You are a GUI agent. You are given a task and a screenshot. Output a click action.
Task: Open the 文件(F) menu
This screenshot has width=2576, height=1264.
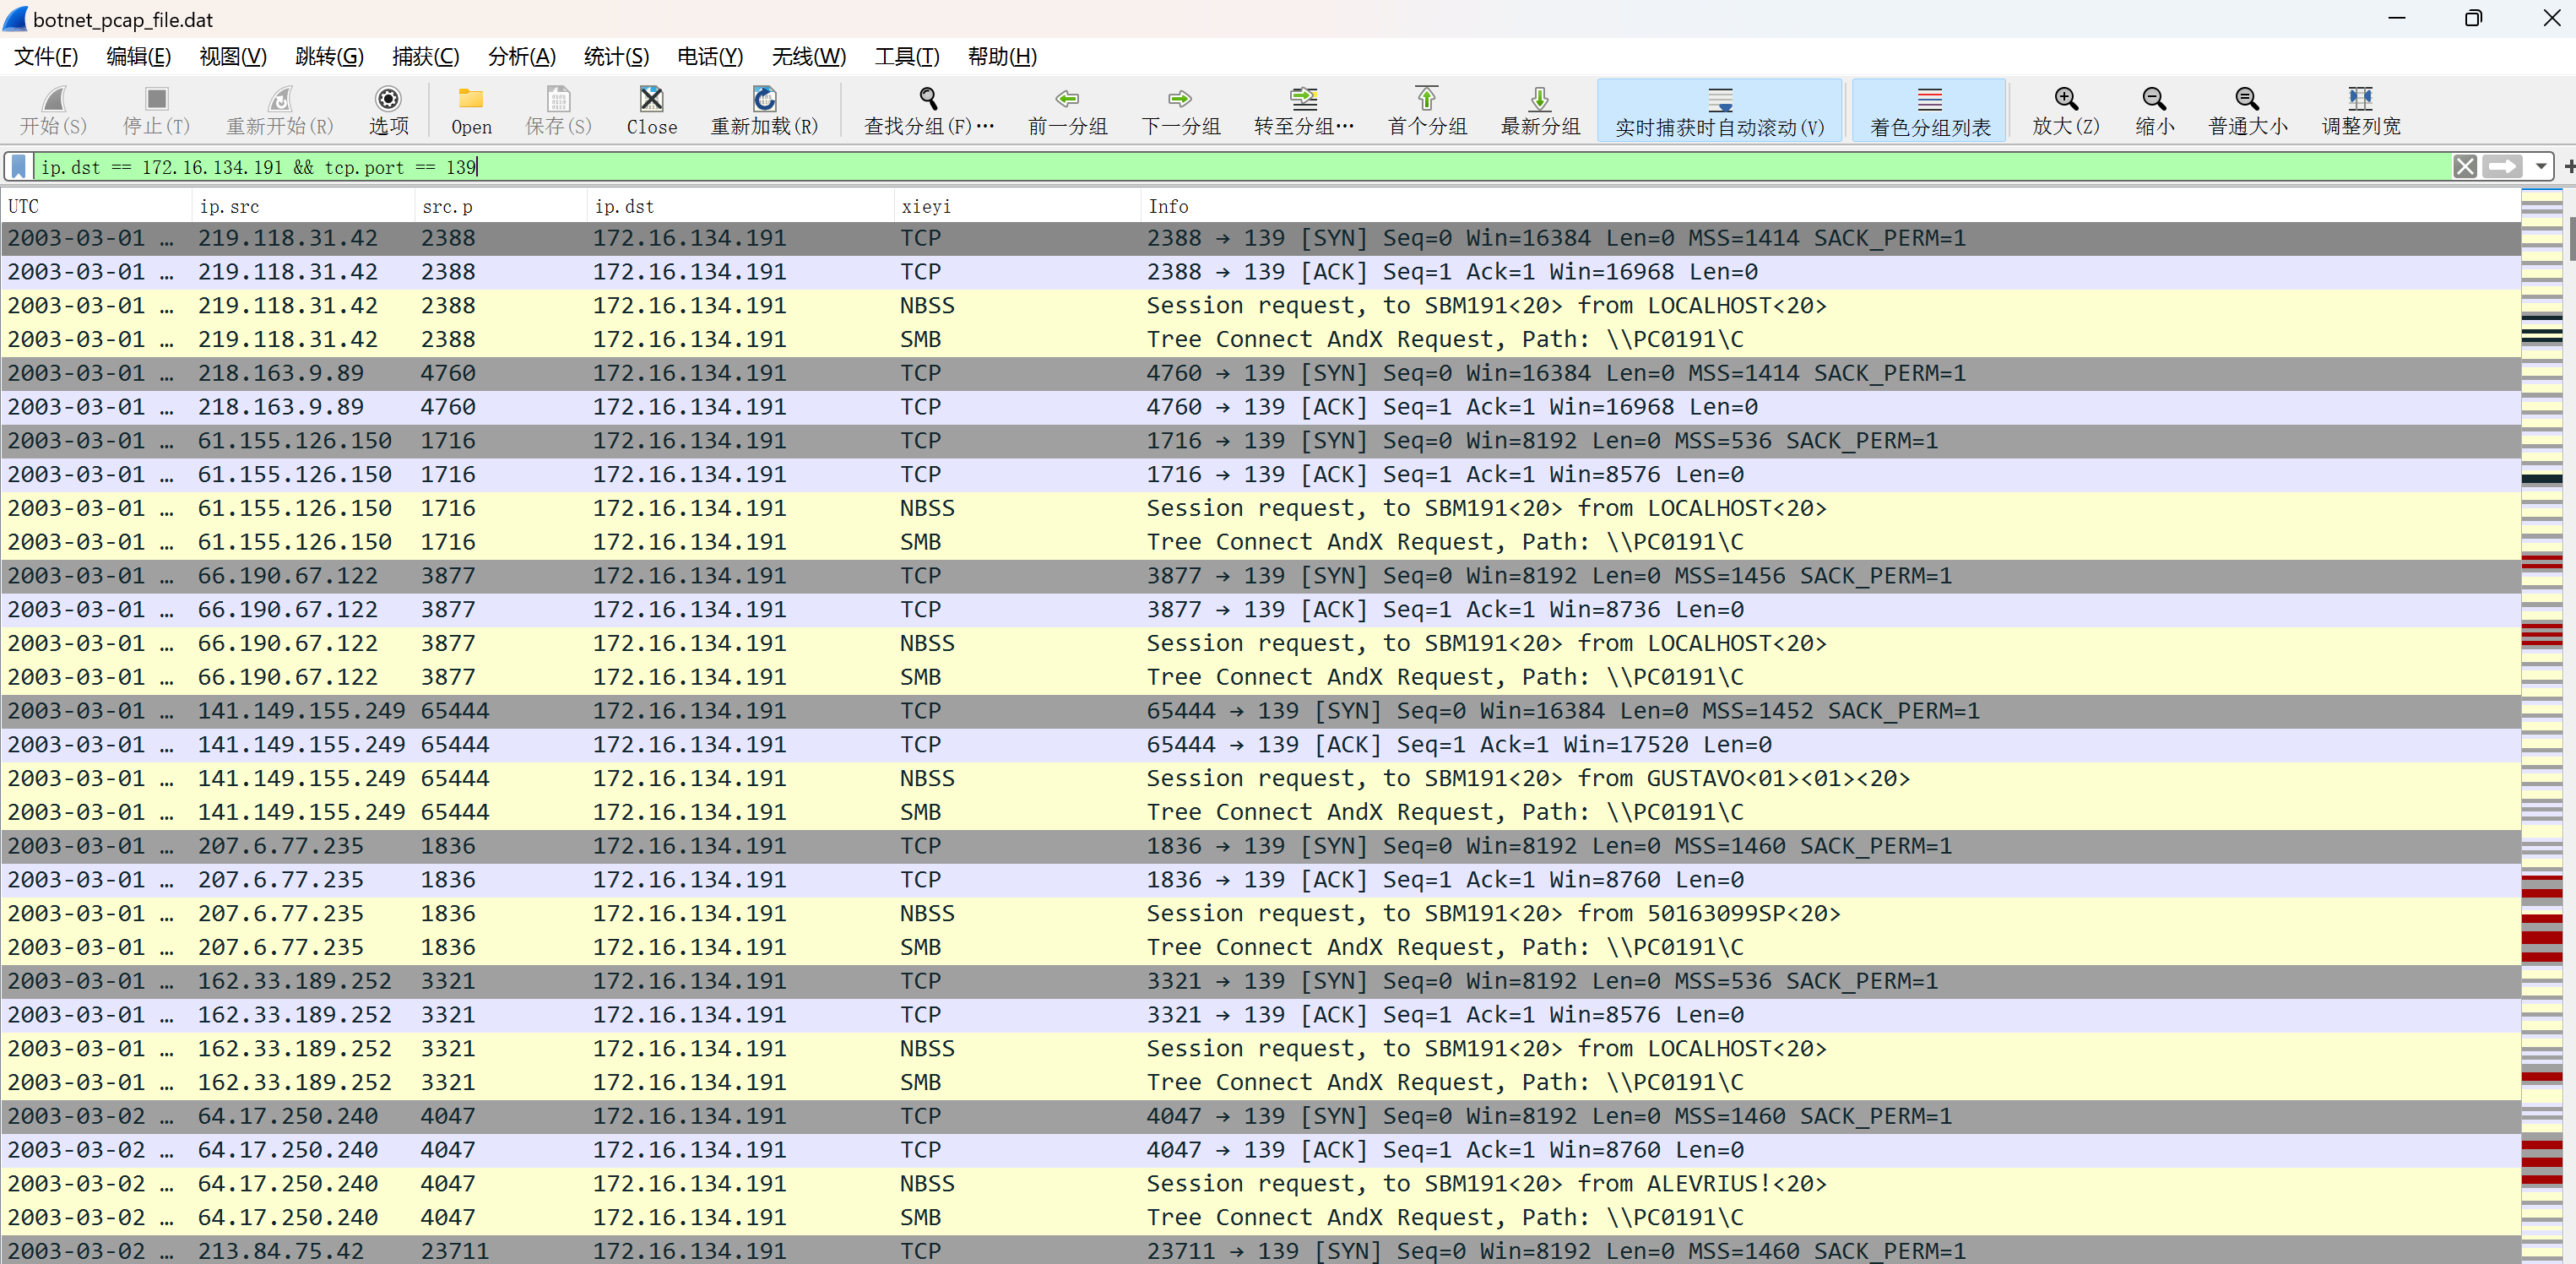click(x=46, y=56)
